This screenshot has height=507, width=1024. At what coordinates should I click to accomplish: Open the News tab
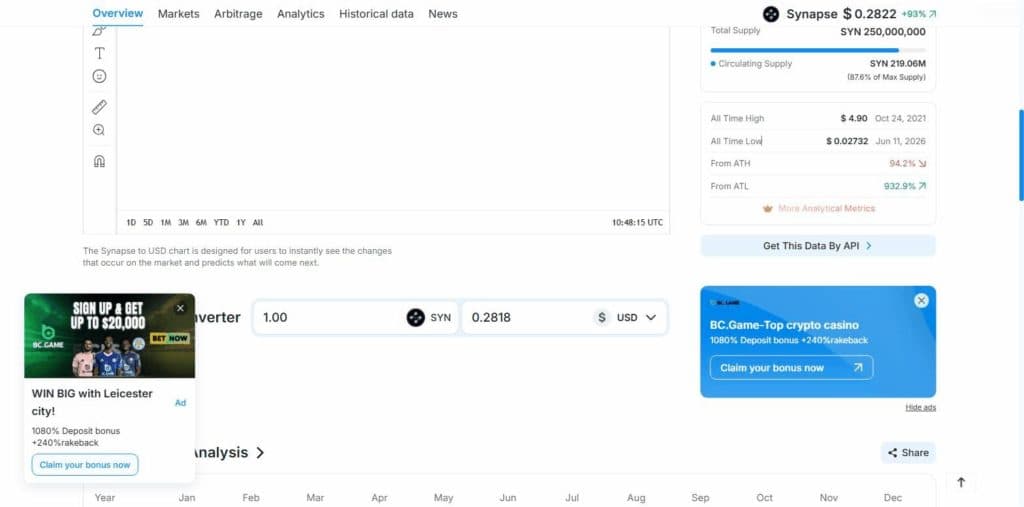coord(443,14)
